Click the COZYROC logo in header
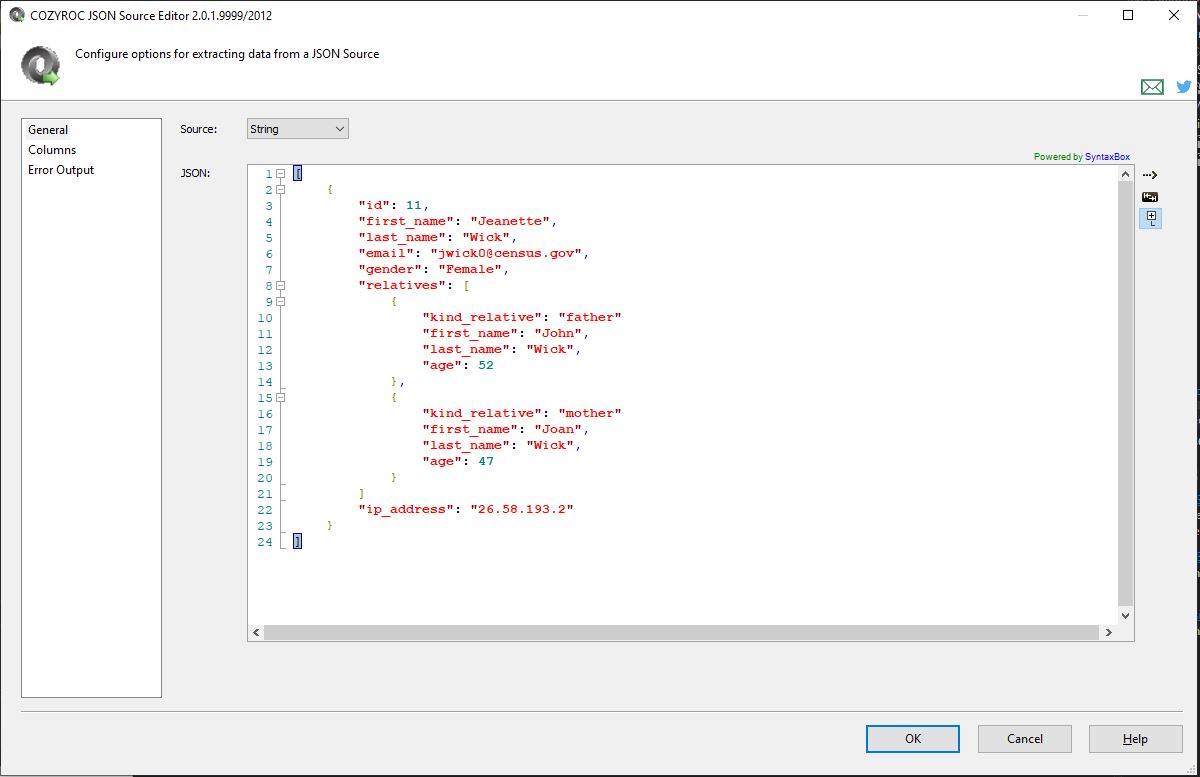 [41, 64]
